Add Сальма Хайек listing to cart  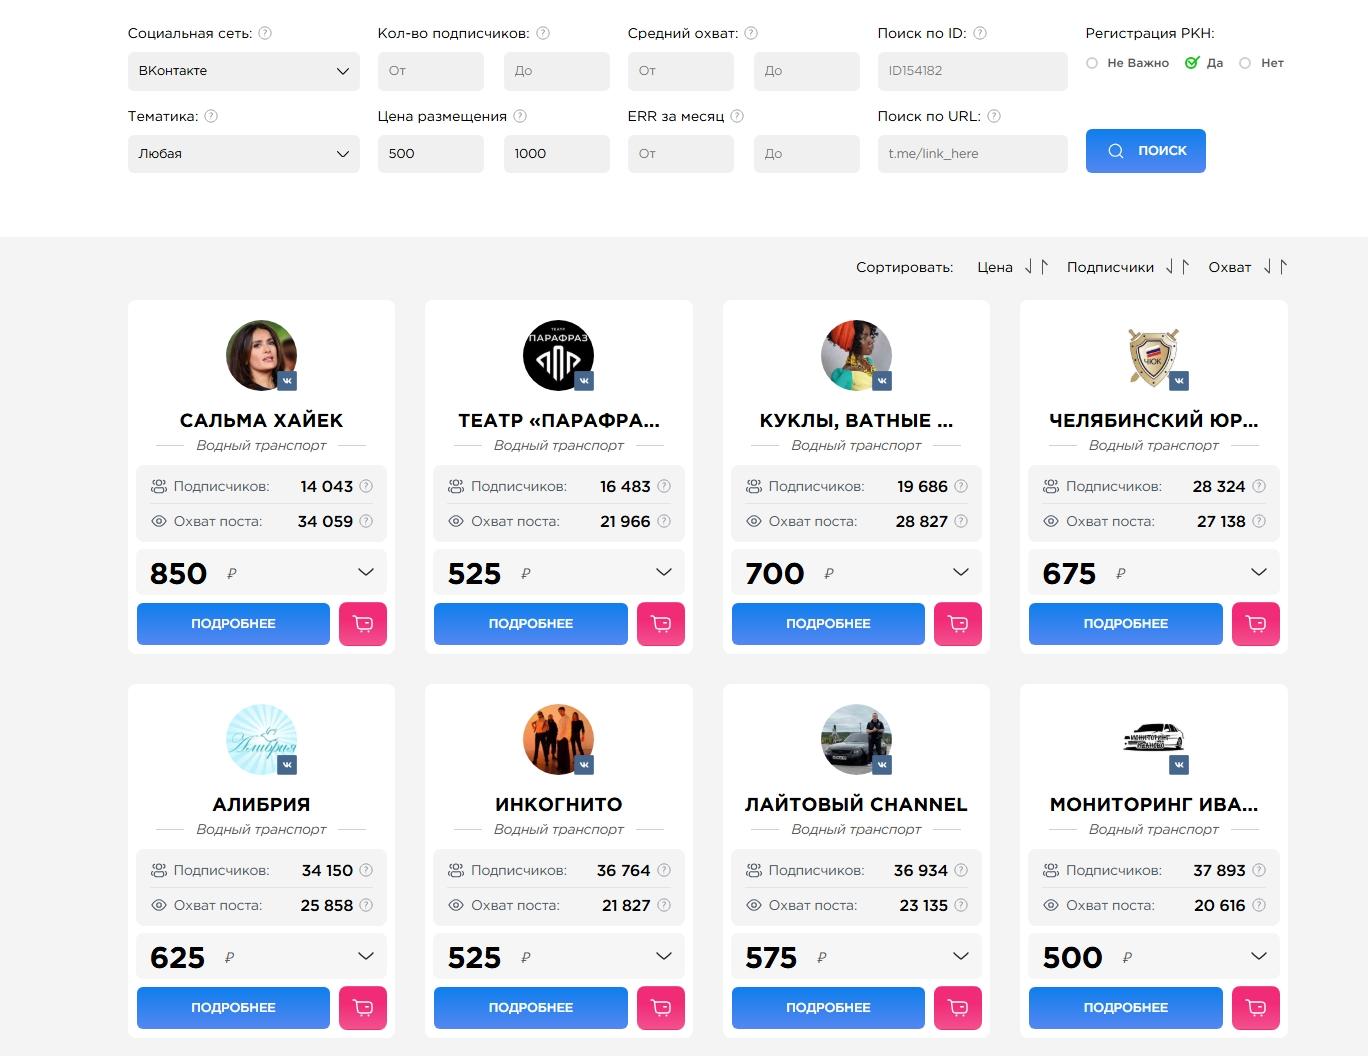[362, 624]
